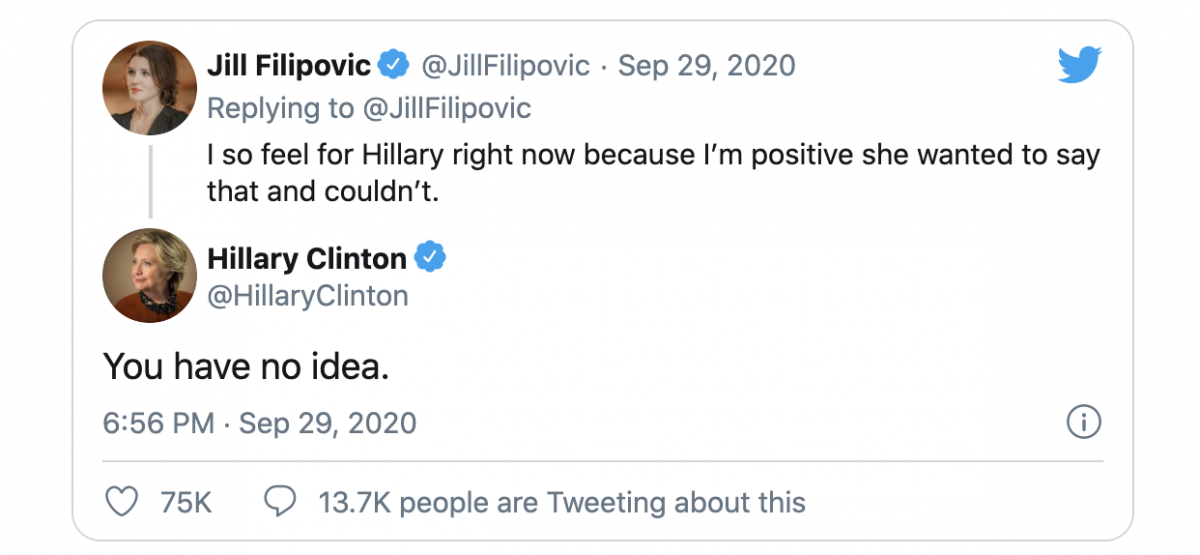Click the 'You have no idea.' tweet text
This screenshot has height=555, width=1200.
pos(246,366)
